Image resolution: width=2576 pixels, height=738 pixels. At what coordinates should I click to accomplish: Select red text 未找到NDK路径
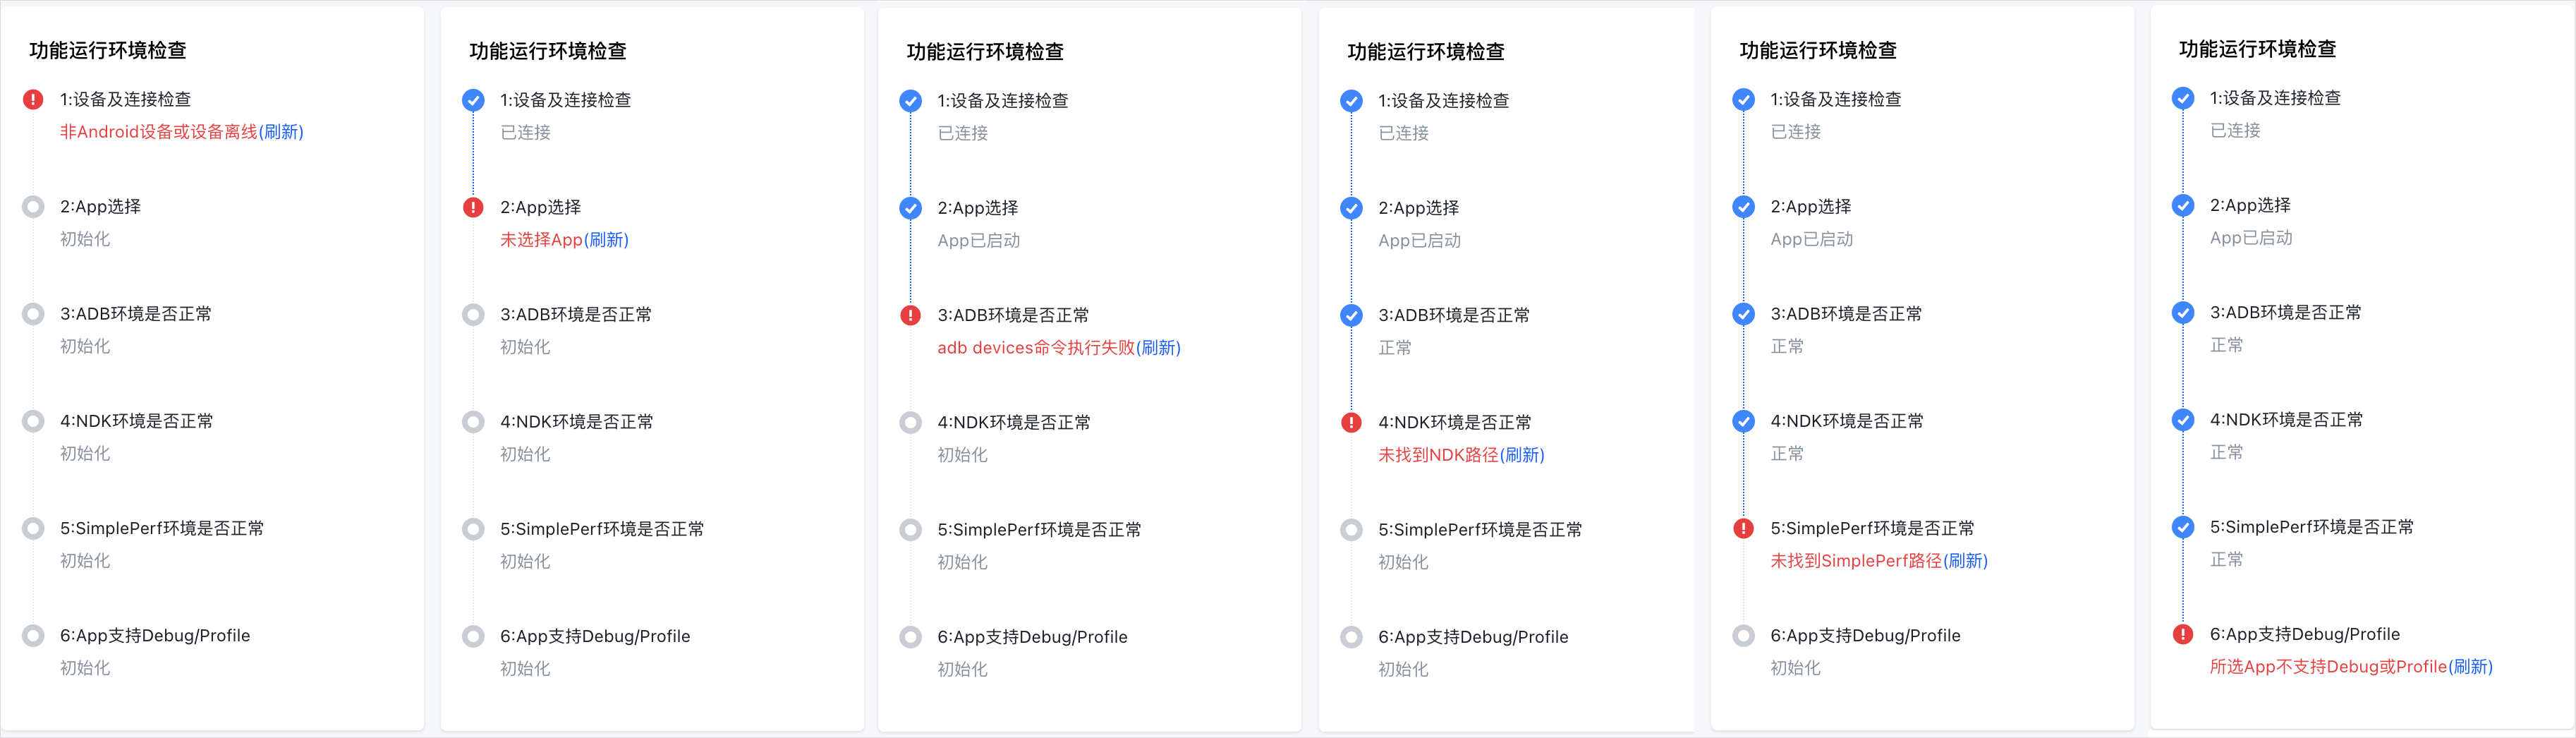[x=1438, y=455]
